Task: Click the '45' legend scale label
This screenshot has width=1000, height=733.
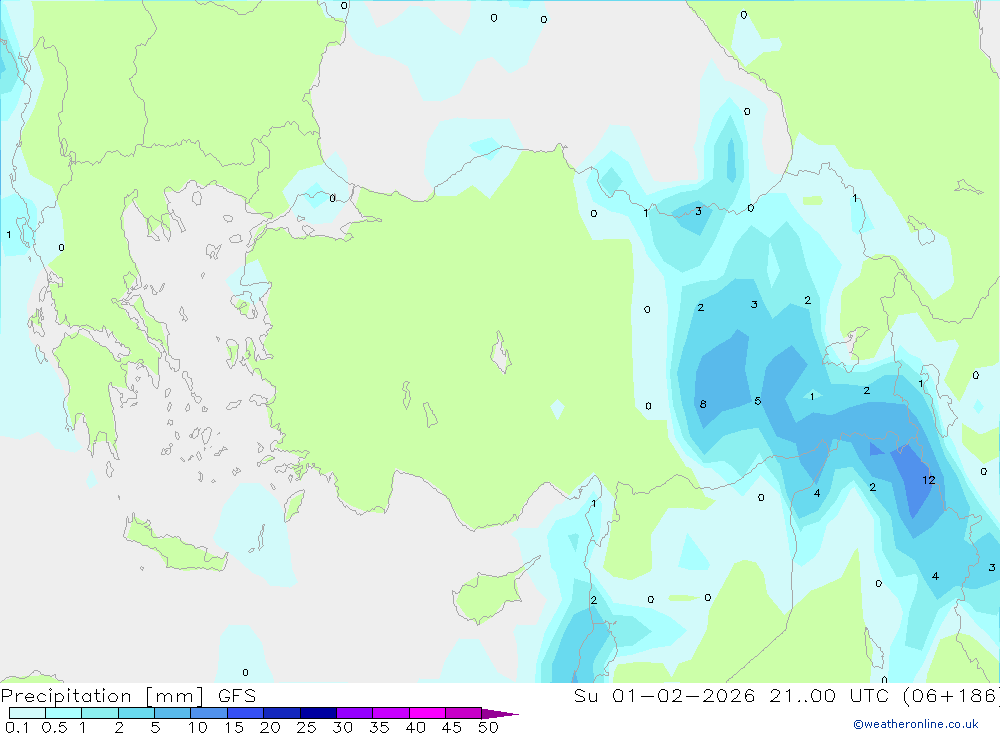Action: (452, 727)
